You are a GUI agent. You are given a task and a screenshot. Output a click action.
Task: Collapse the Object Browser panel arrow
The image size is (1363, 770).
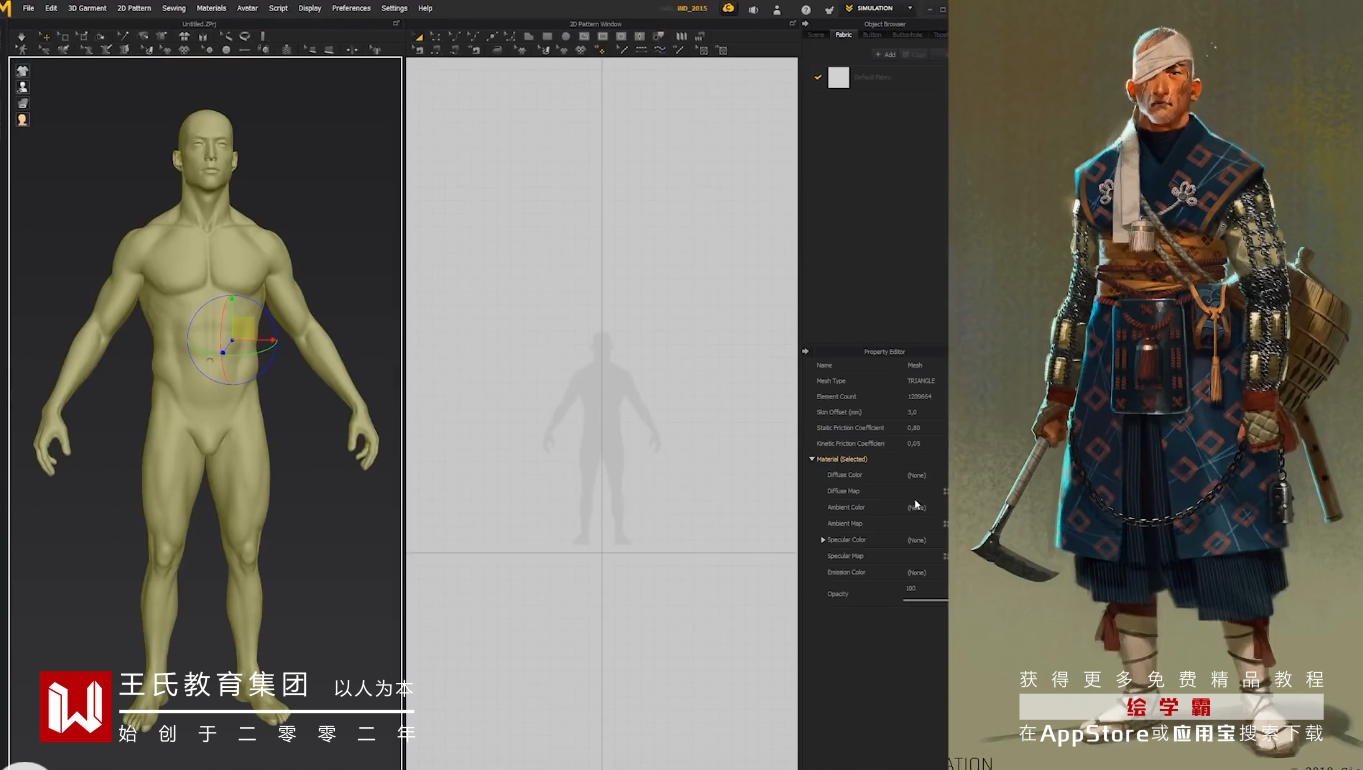(805, 23)
